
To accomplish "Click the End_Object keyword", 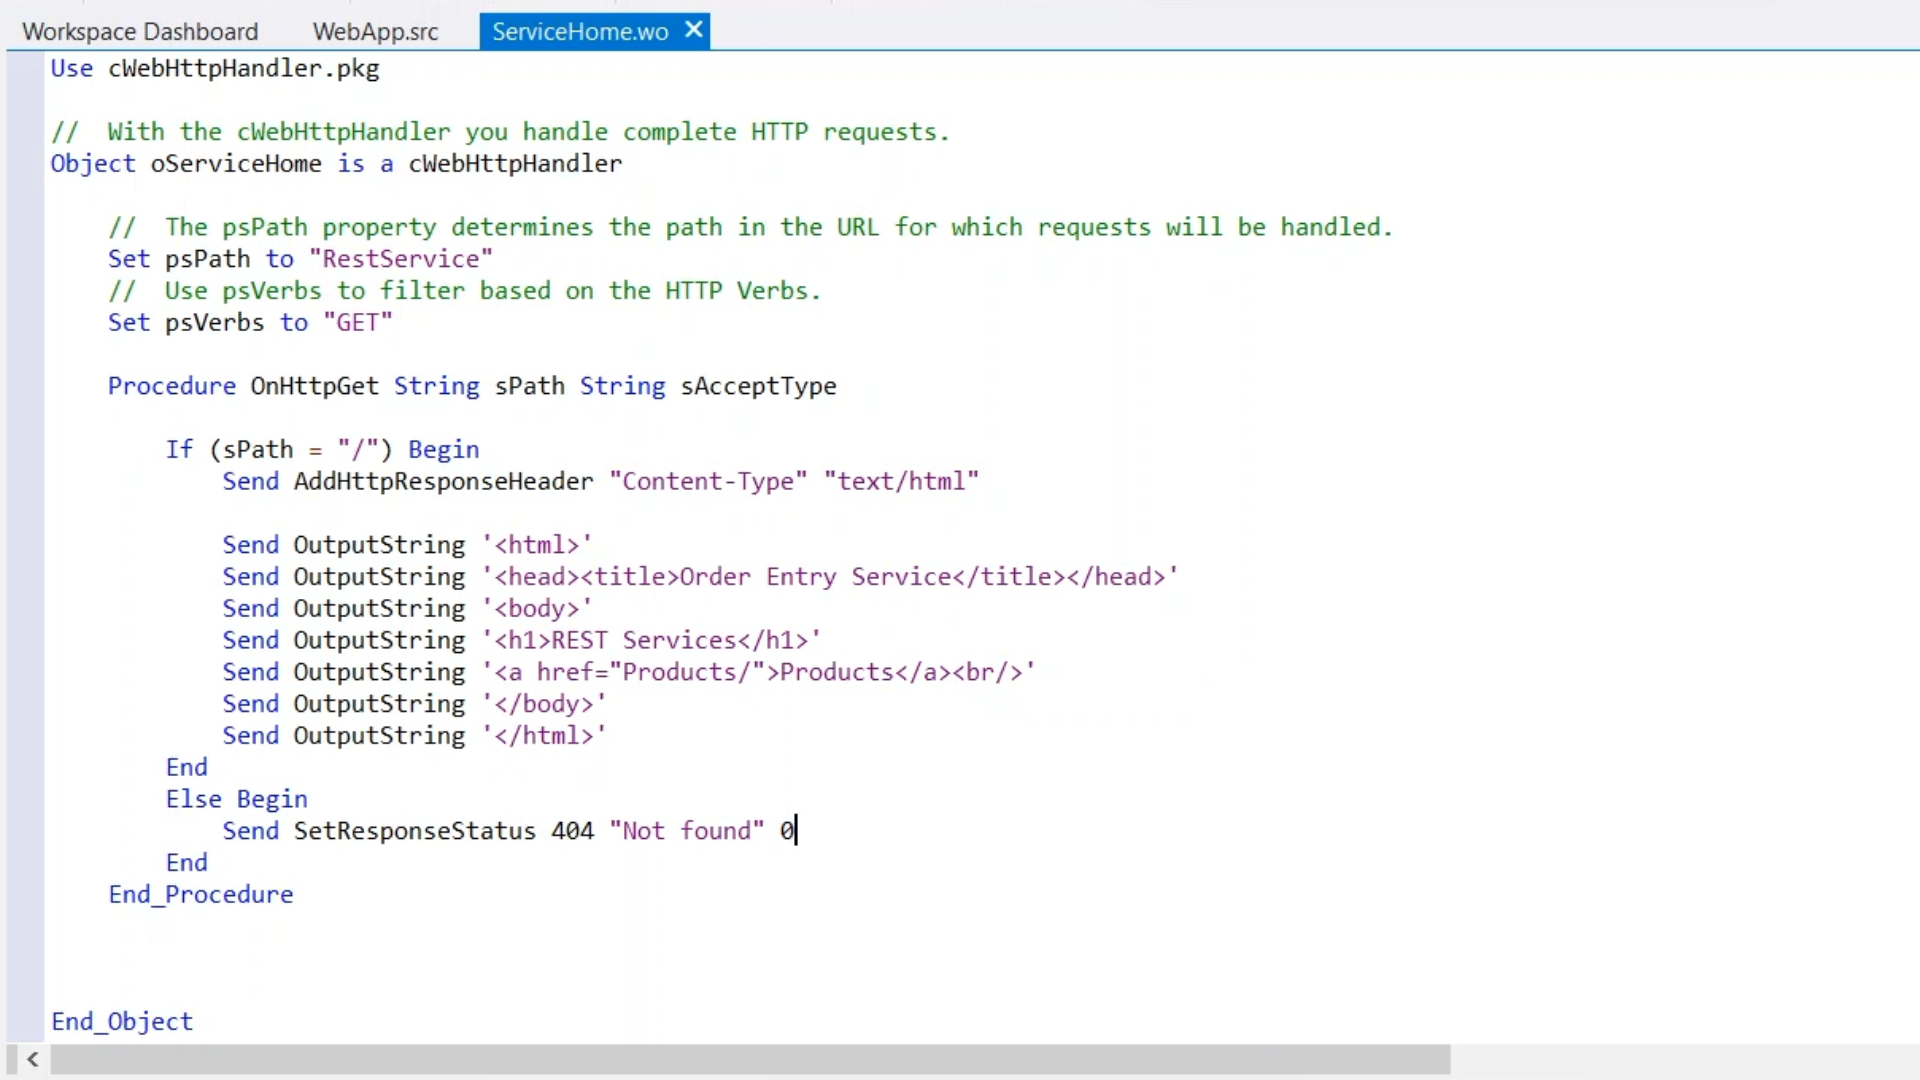I will click(x=122, y=1022).
